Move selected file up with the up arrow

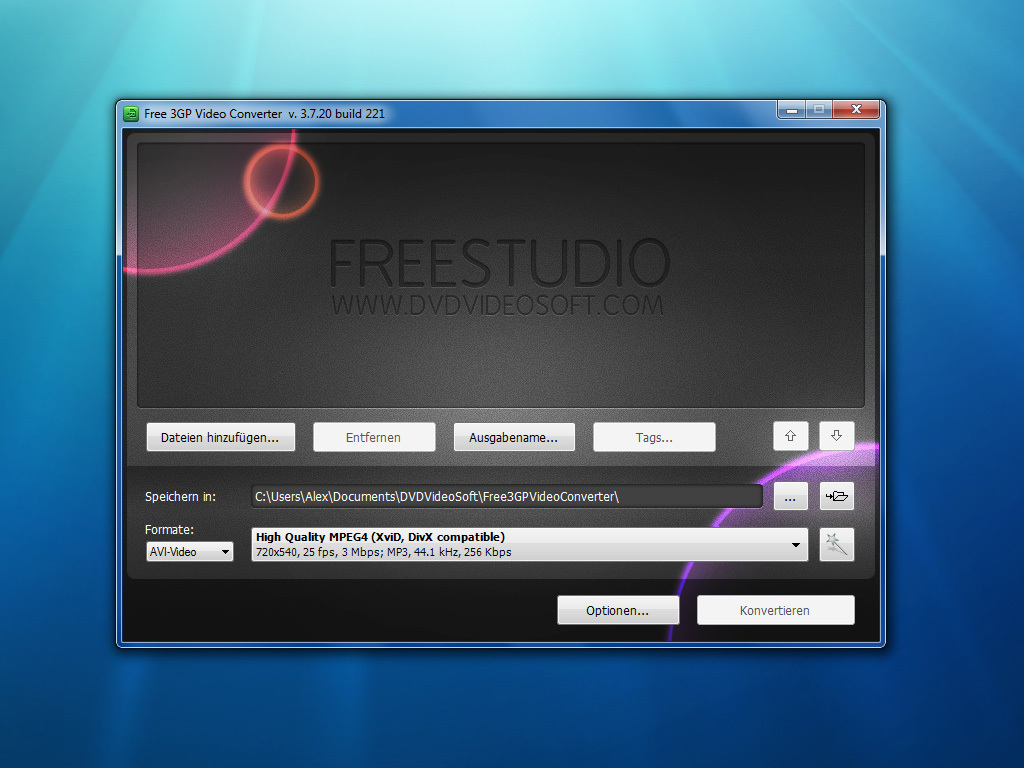click(790, 436)
